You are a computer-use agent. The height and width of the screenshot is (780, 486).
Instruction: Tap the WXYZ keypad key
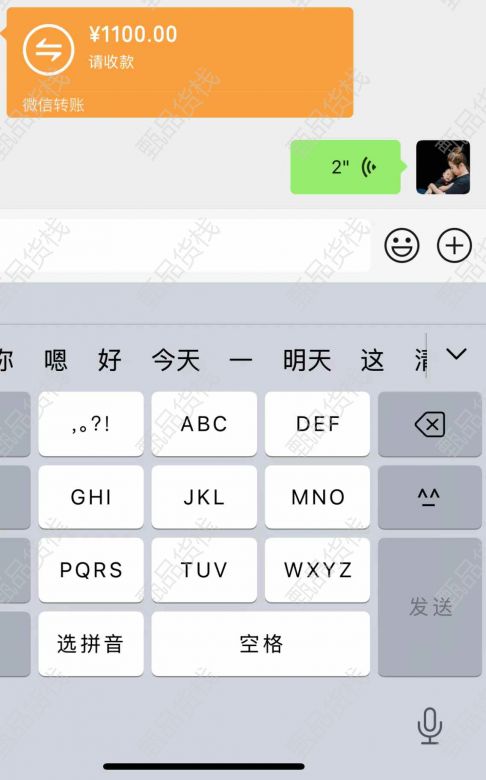[317, 570]
